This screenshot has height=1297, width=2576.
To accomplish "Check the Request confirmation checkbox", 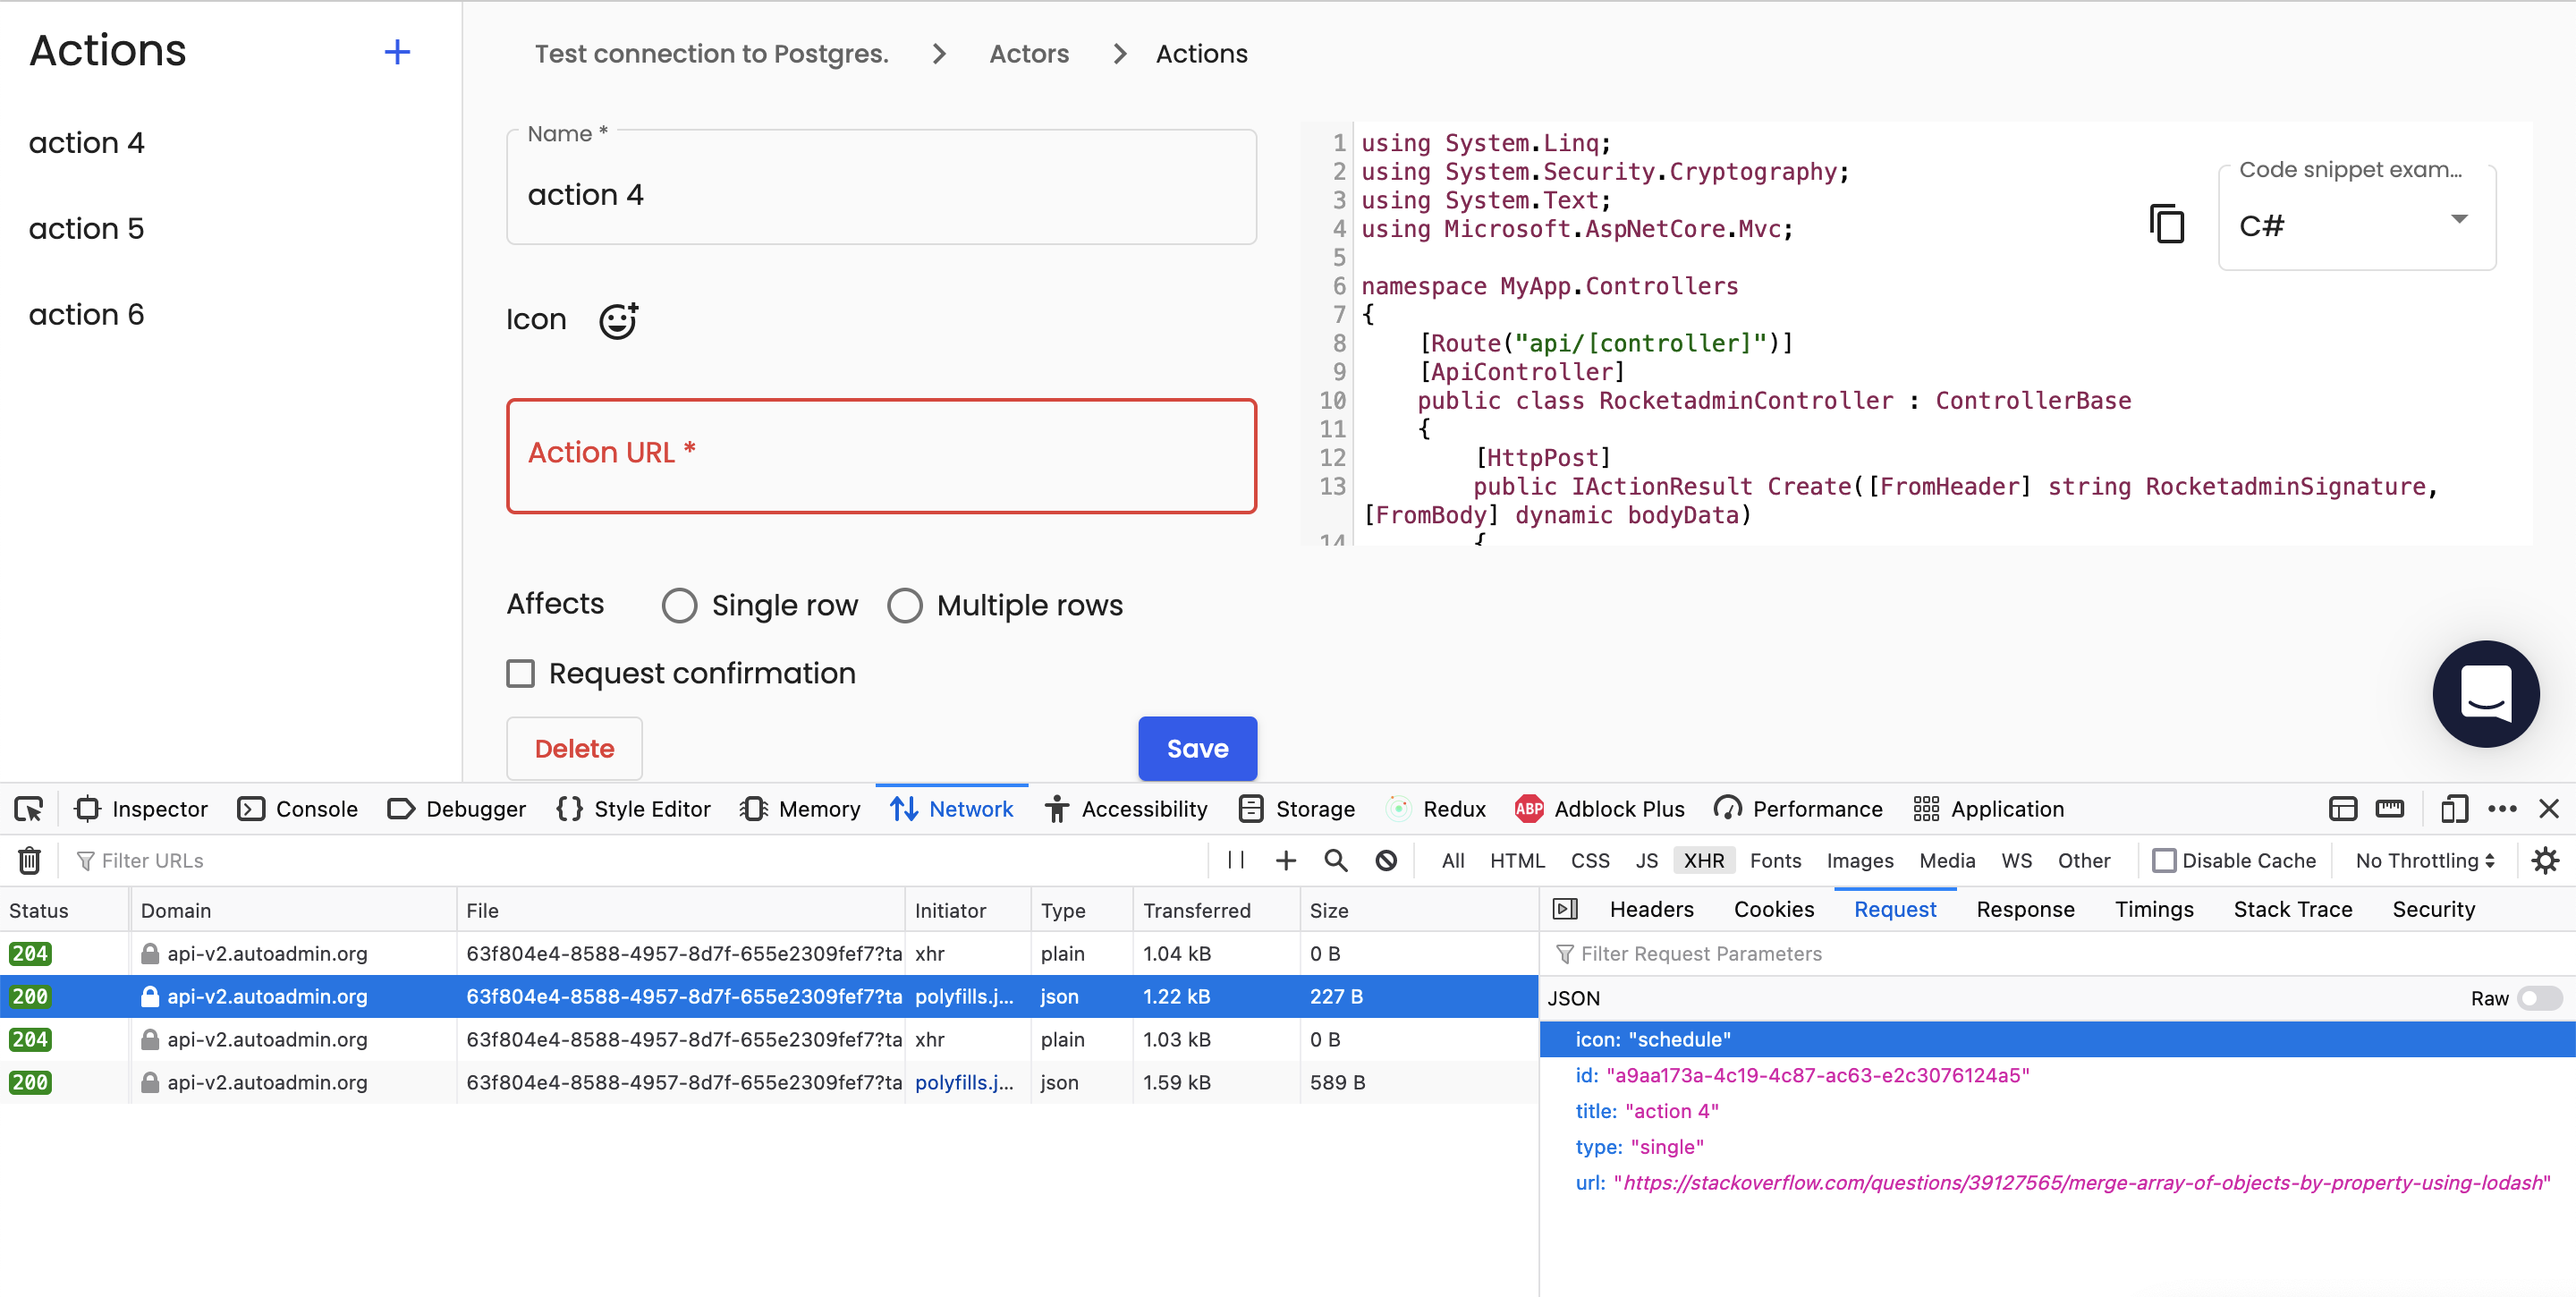I will [x=520, y=673].
